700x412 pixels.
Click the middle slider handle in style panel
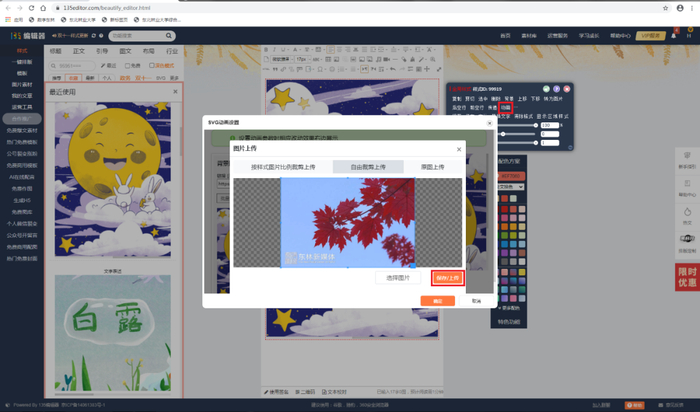(x=503, y=134)
